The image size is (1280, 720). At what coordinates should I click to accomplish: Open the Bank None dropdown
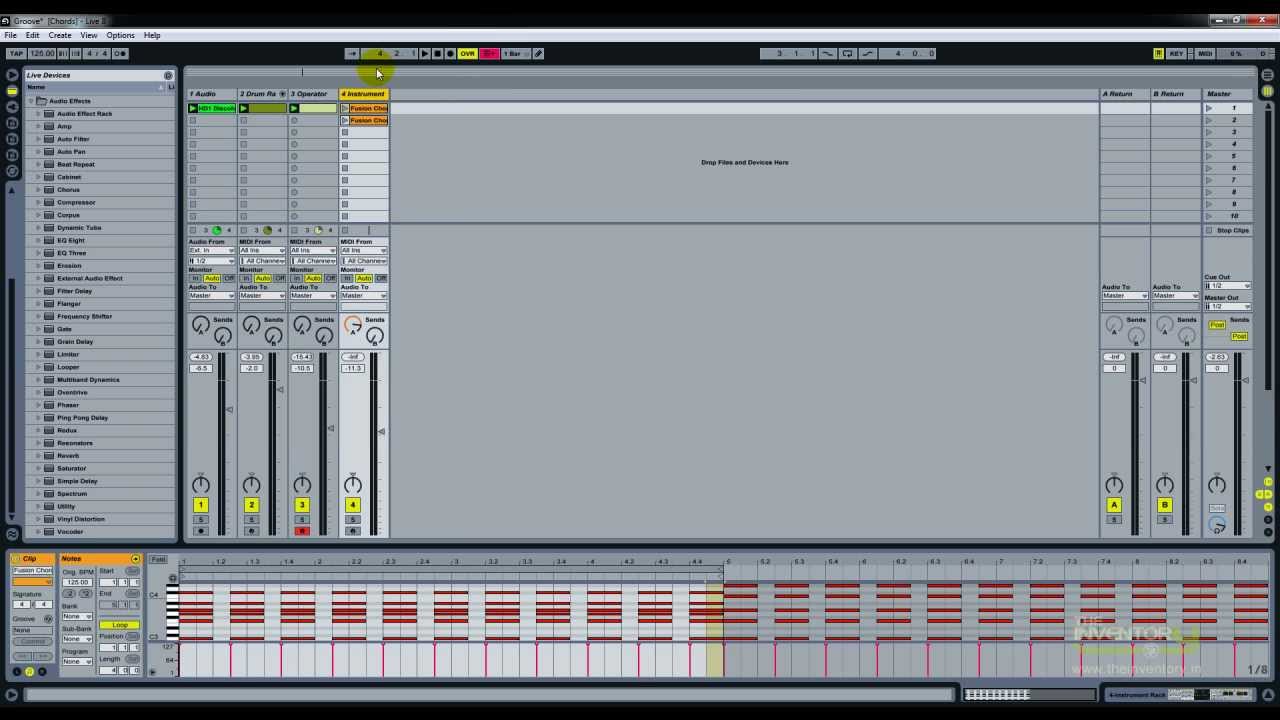pos(77,616)
